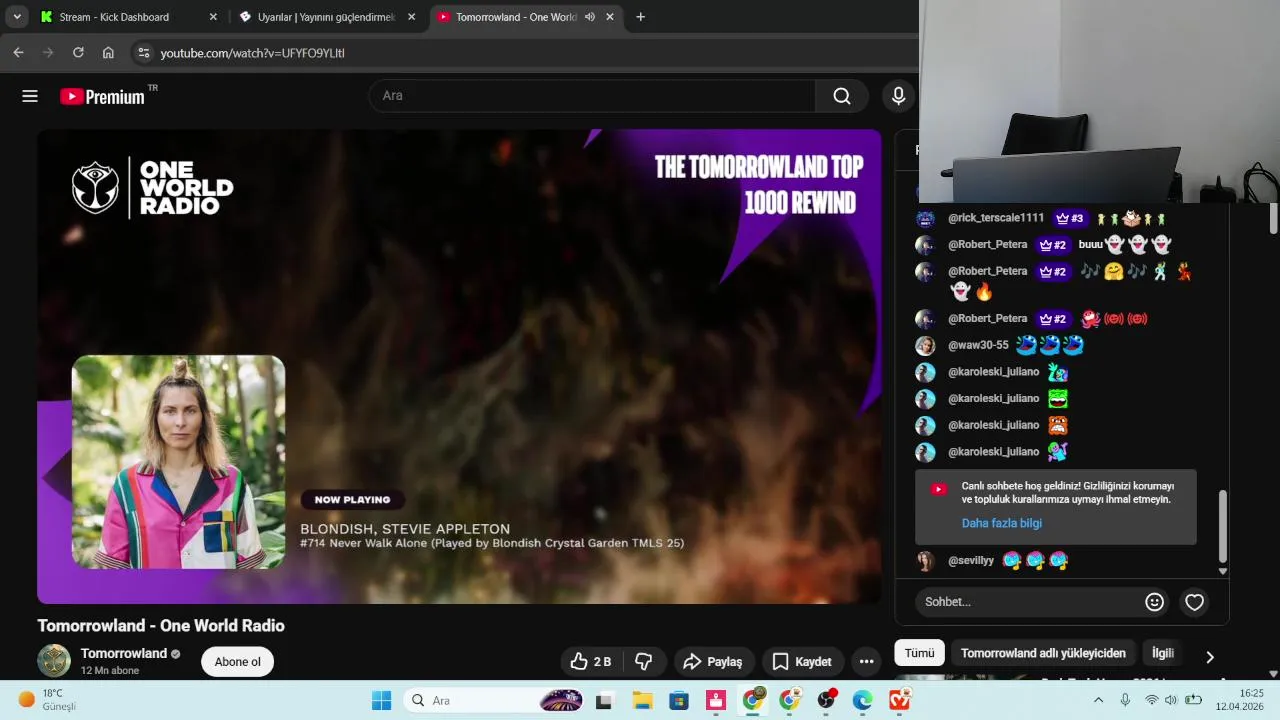The height and width of the screenshot is (720, 1280).
Task: Open Microsoft Store from the taskbar
Action: pyautogui.click(x=679, y=700)
